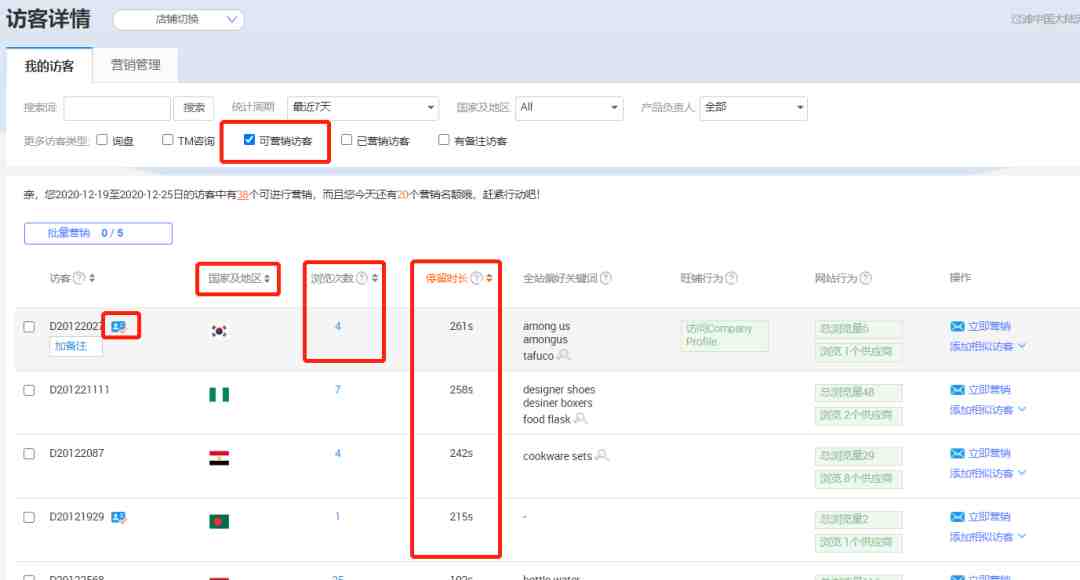This screenshot has width=1080, height=580.
Task: Toggle the 已营销访客 checkbox
Action: [346, 140]
